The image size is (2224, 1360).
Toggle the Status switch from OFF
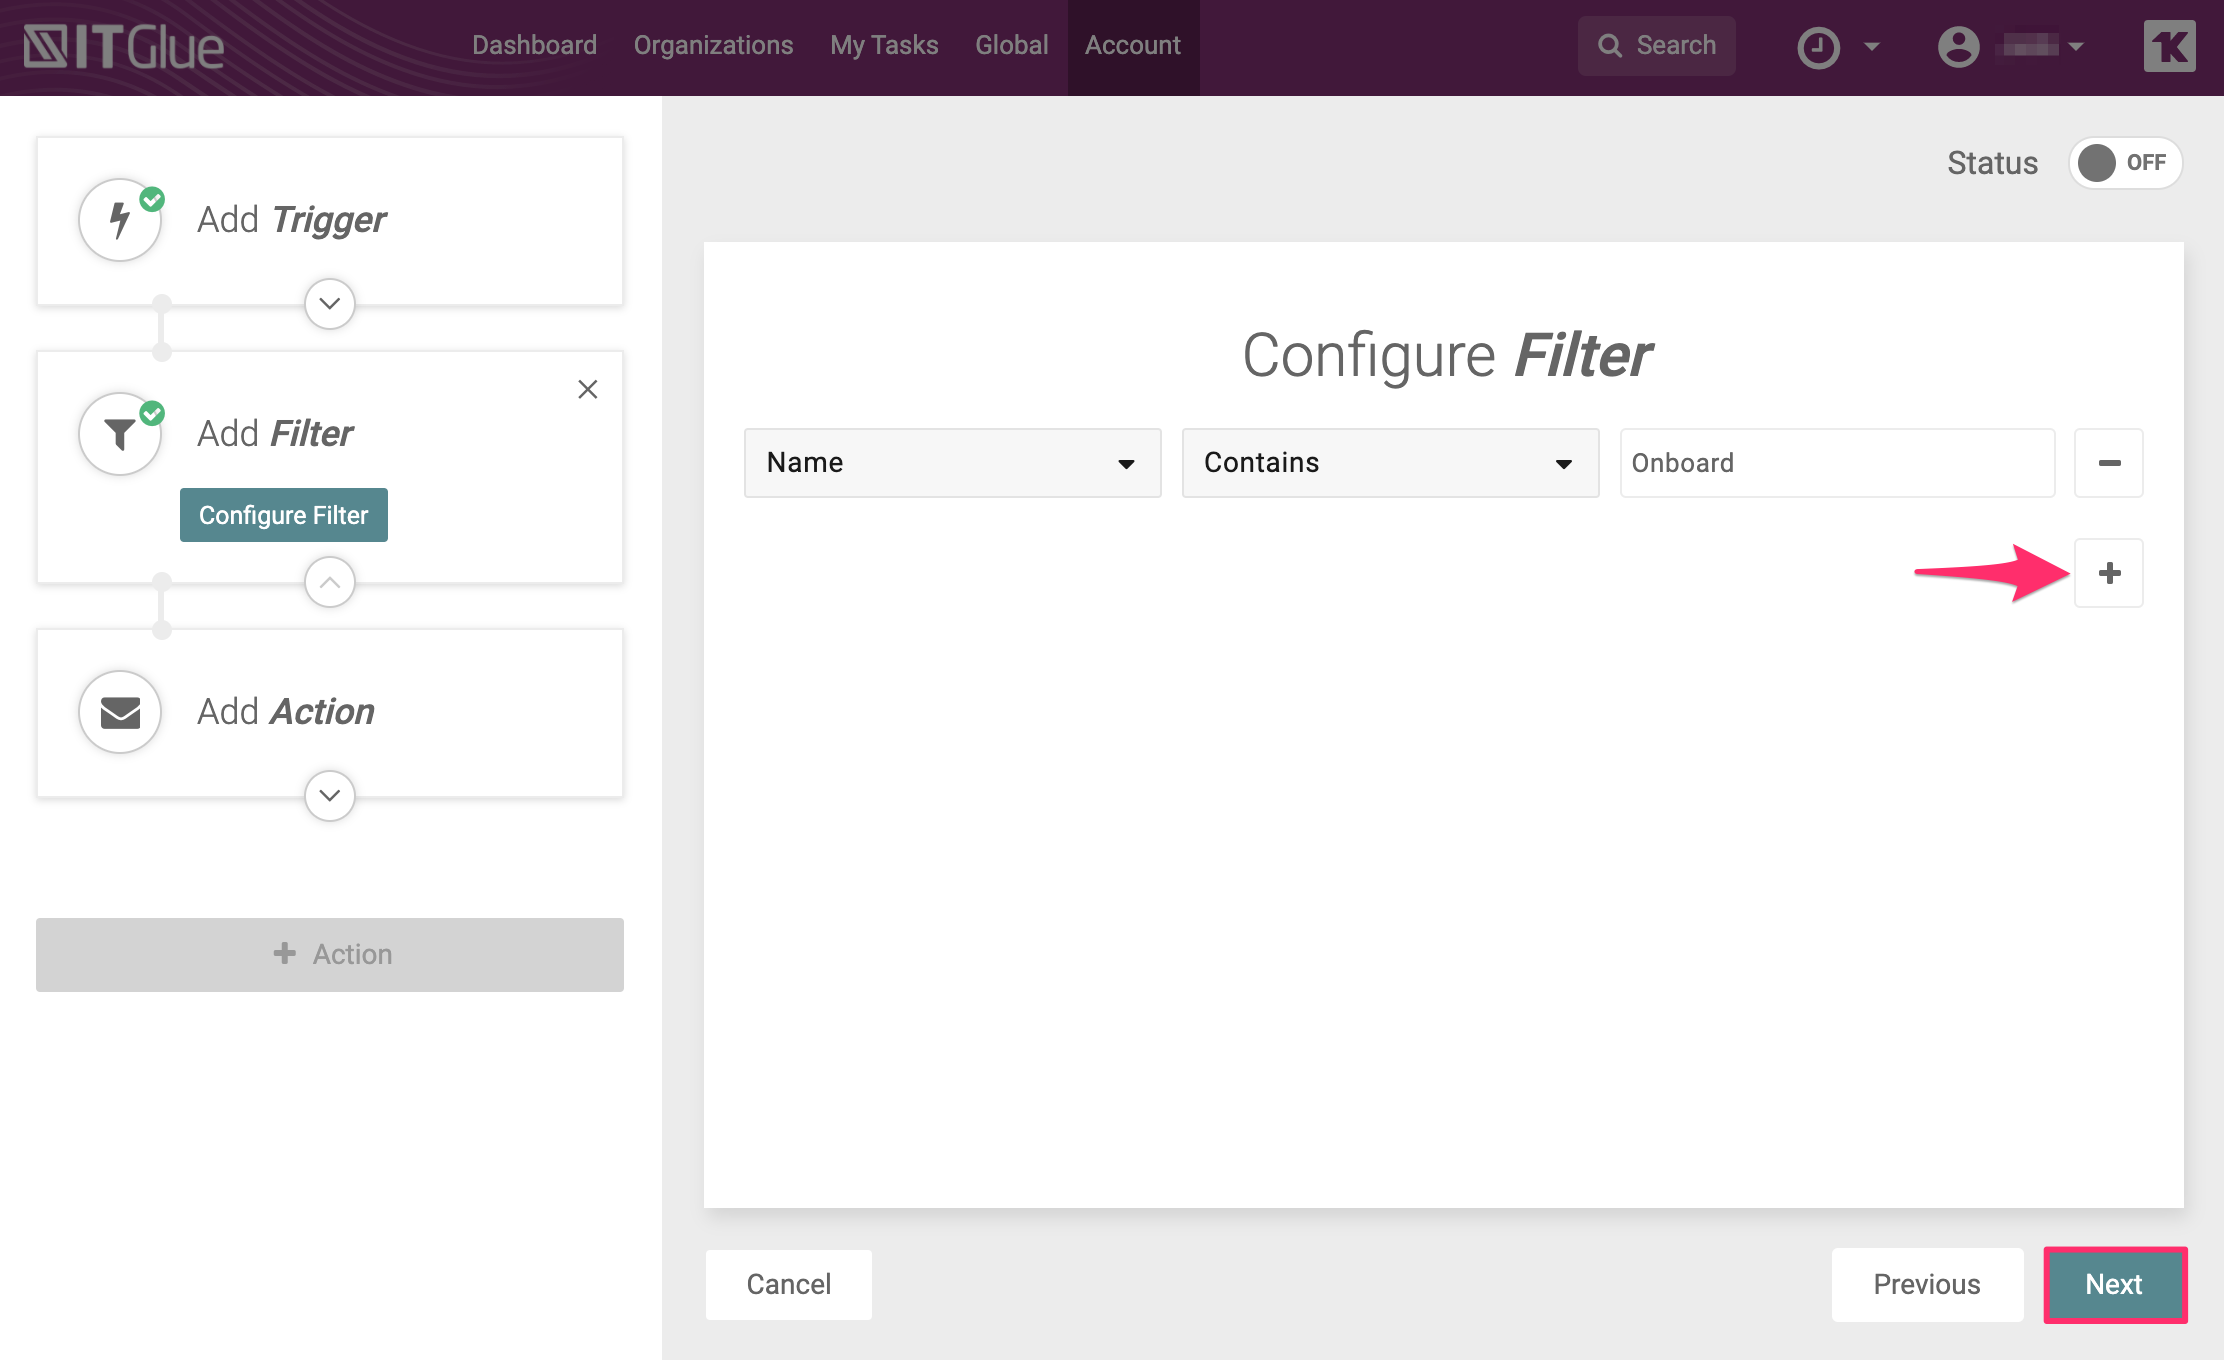tap(2125, 163)
